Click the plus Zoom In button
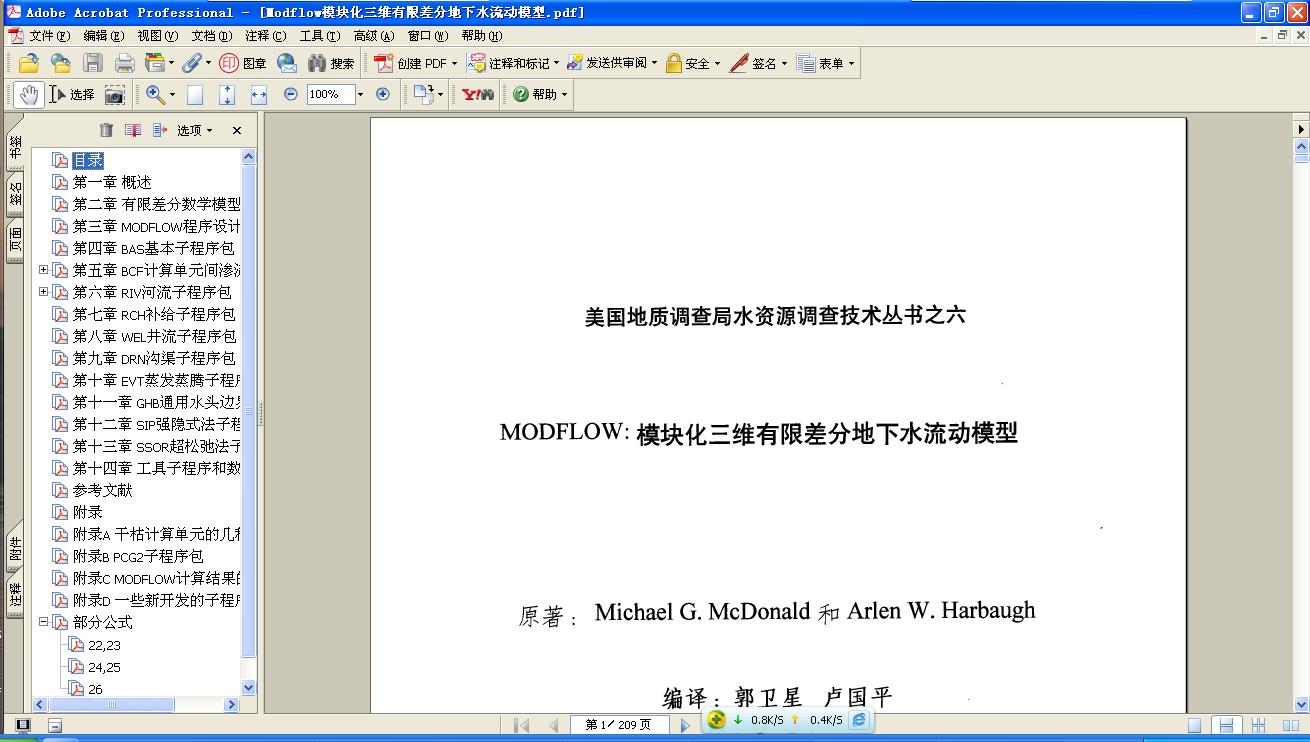The height and width of the screenshot is (742, 1310). 382,94
